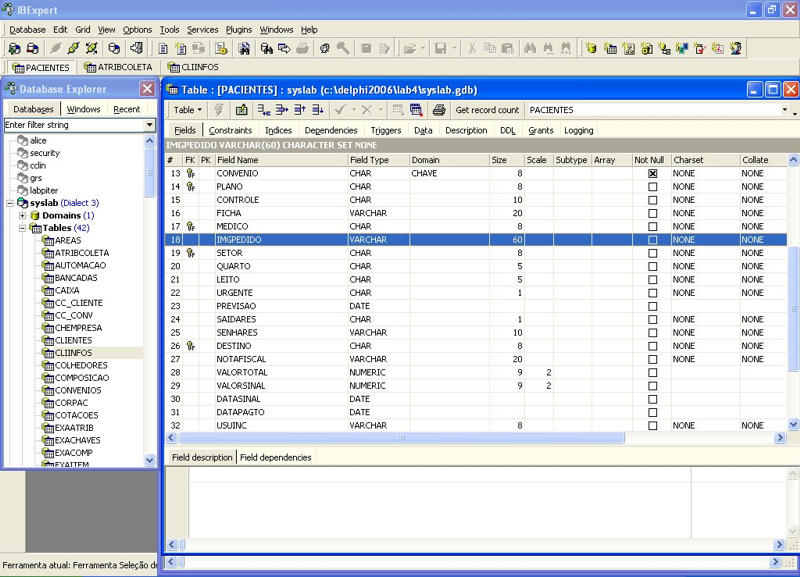
Task: Click the Empty Table icon with red mark
Action: point(416,110)
